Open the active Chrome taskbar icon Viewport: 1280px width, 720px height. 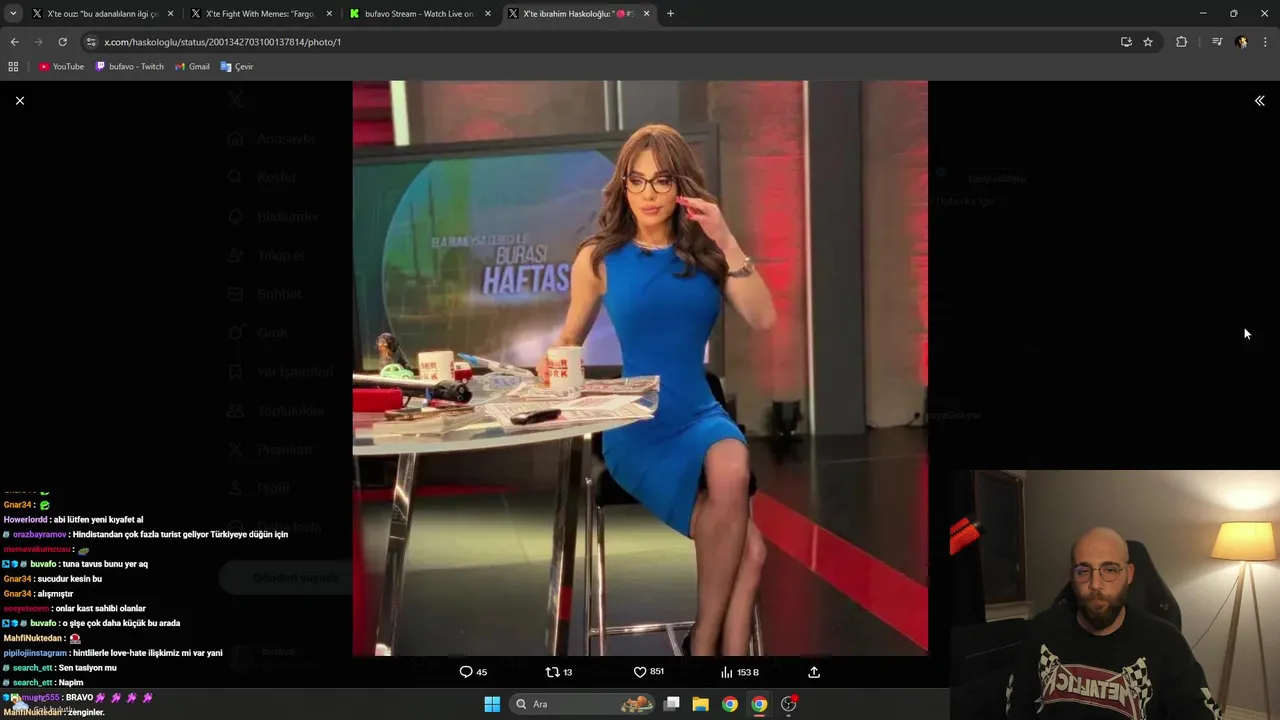pos(759,704)
